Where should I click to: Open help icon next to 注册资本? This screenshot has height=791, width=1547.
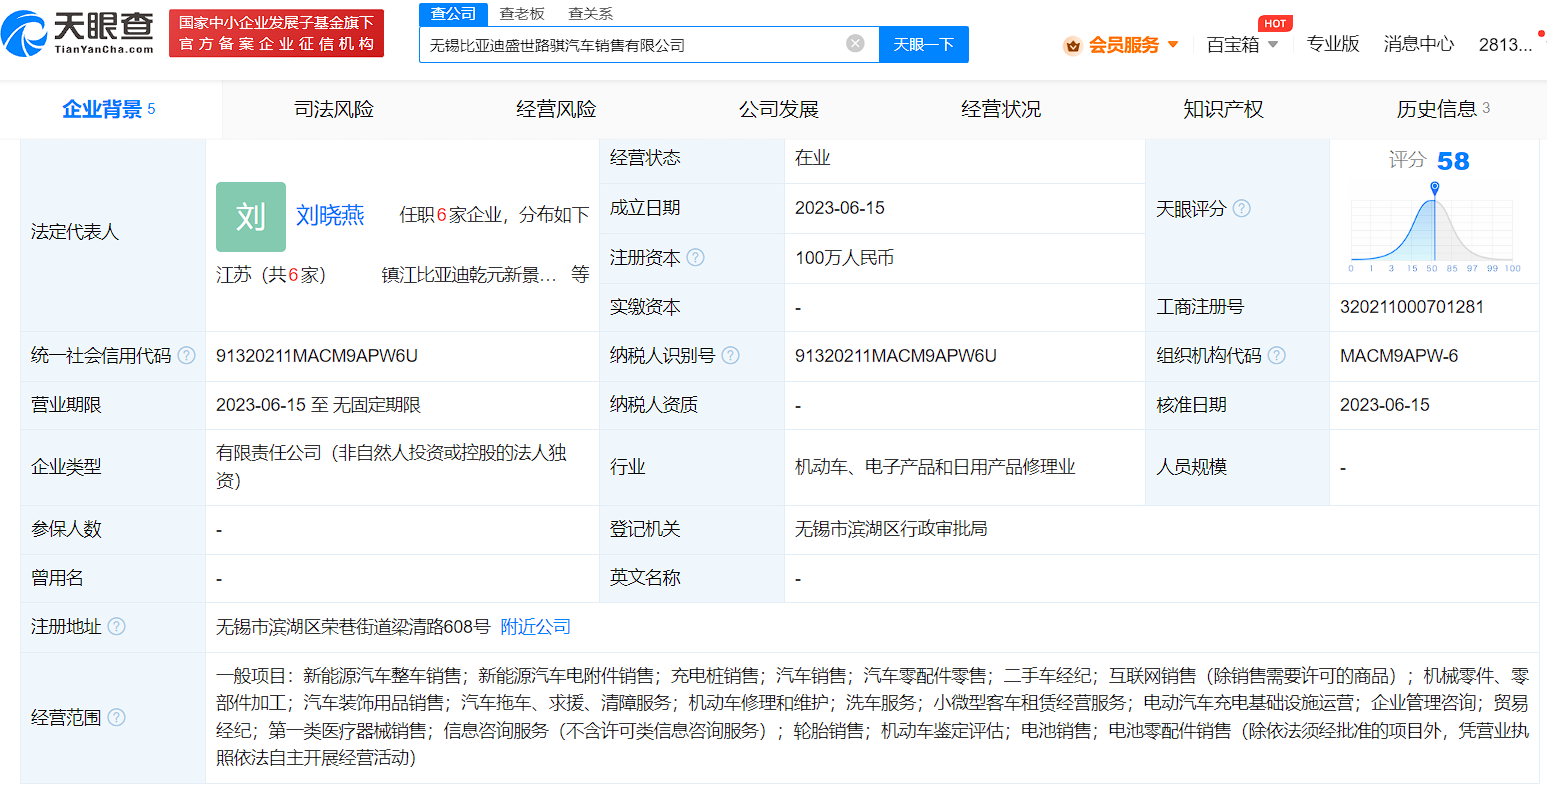(x=696, y=257)
